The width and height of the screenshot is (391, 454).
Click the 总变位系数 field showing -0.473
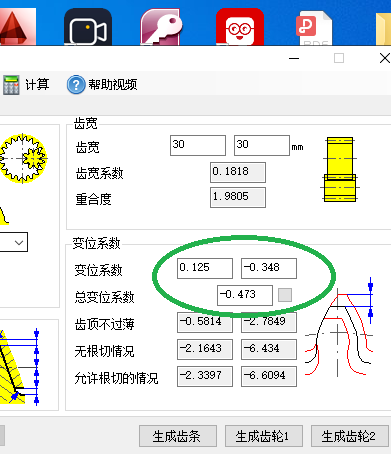pyautogui.click(x=245, y=295)
